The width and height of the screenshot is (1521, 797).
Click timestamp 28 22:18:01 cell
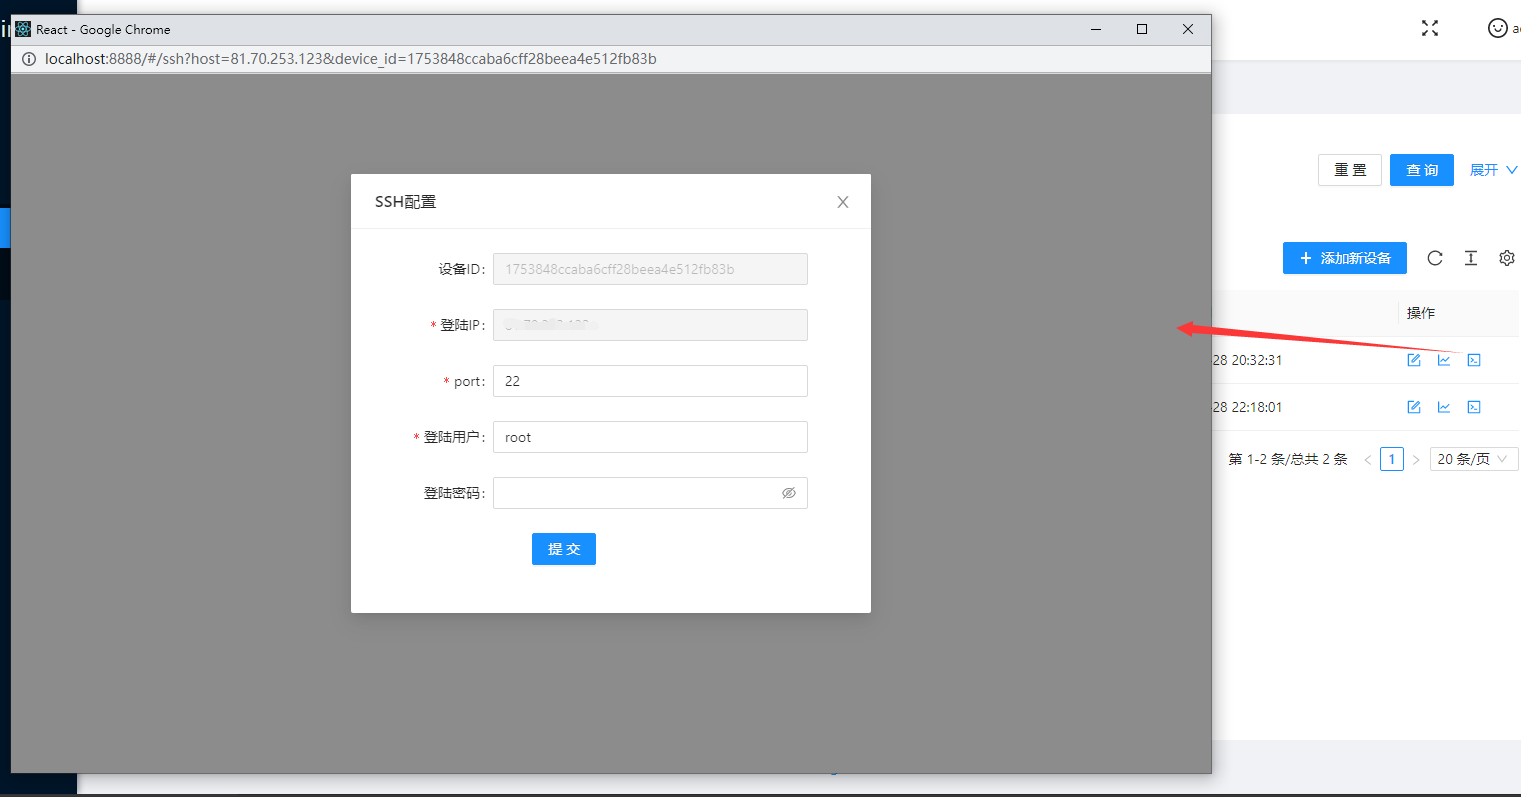point(1247,407)
